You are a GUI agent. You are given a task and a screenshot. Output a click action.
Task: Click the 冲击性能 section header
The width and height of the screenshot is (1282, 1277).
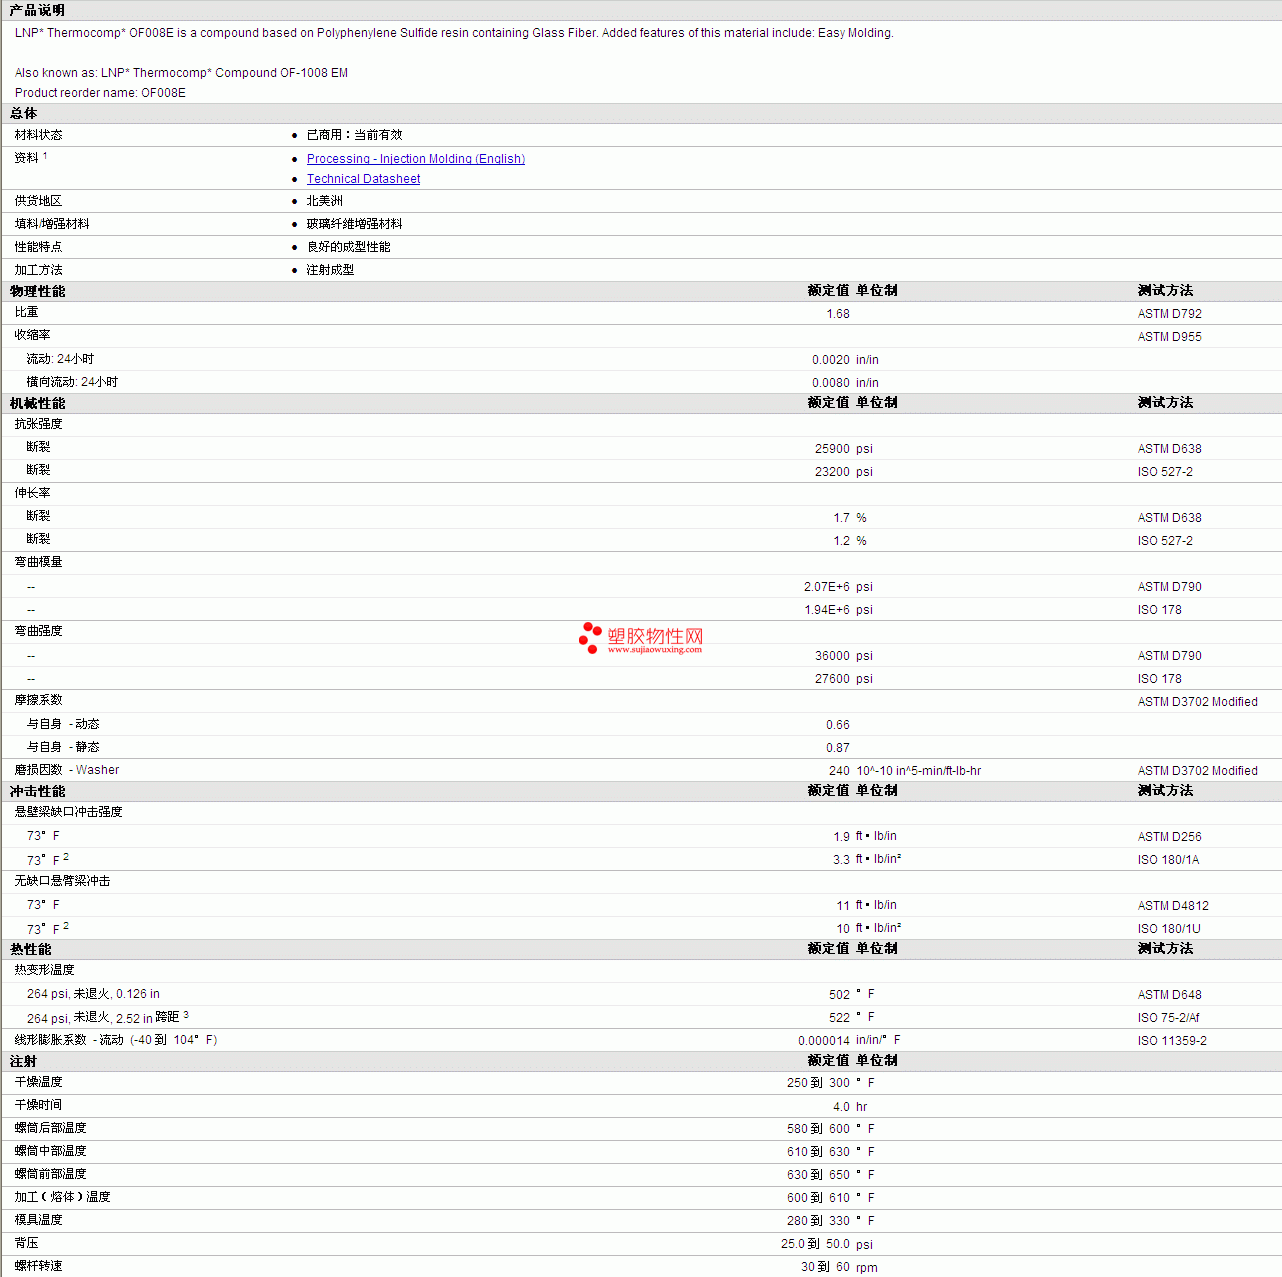pyautogui.click(x=37, y=792)
